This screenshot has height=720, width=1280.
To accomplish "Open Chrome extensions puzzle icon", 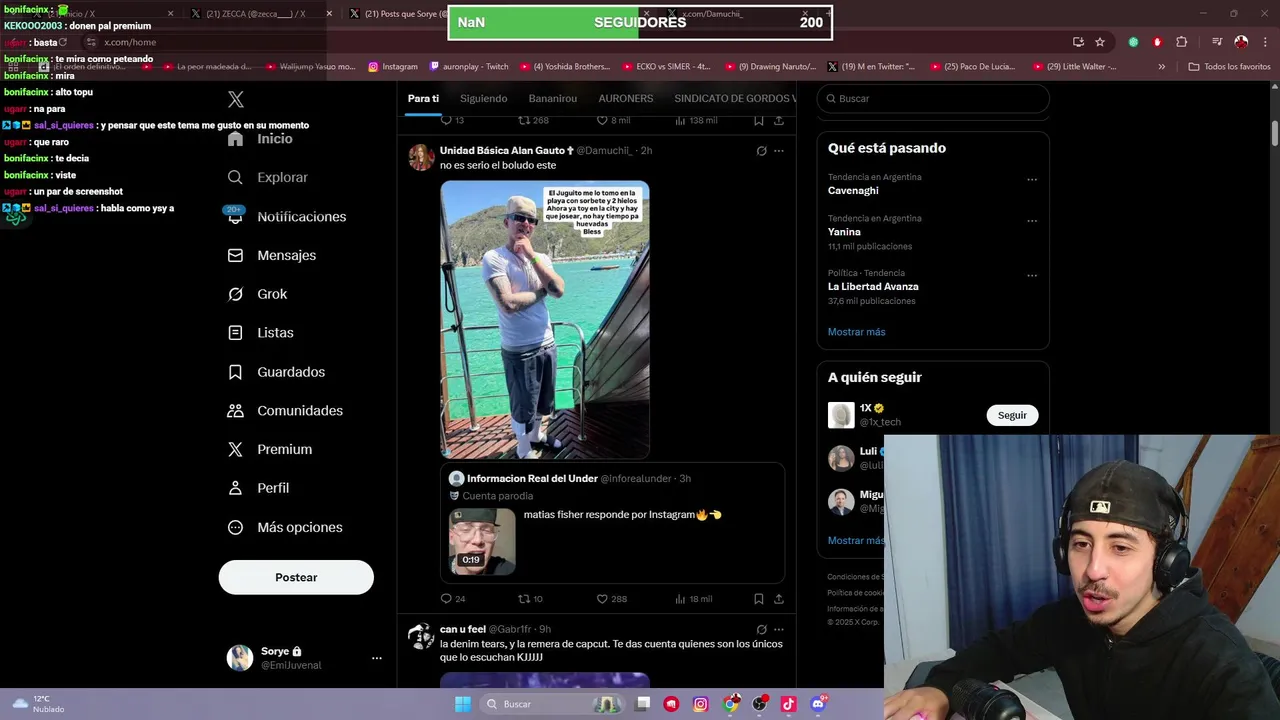I will pyautogui.click(x=1182, y=42).
